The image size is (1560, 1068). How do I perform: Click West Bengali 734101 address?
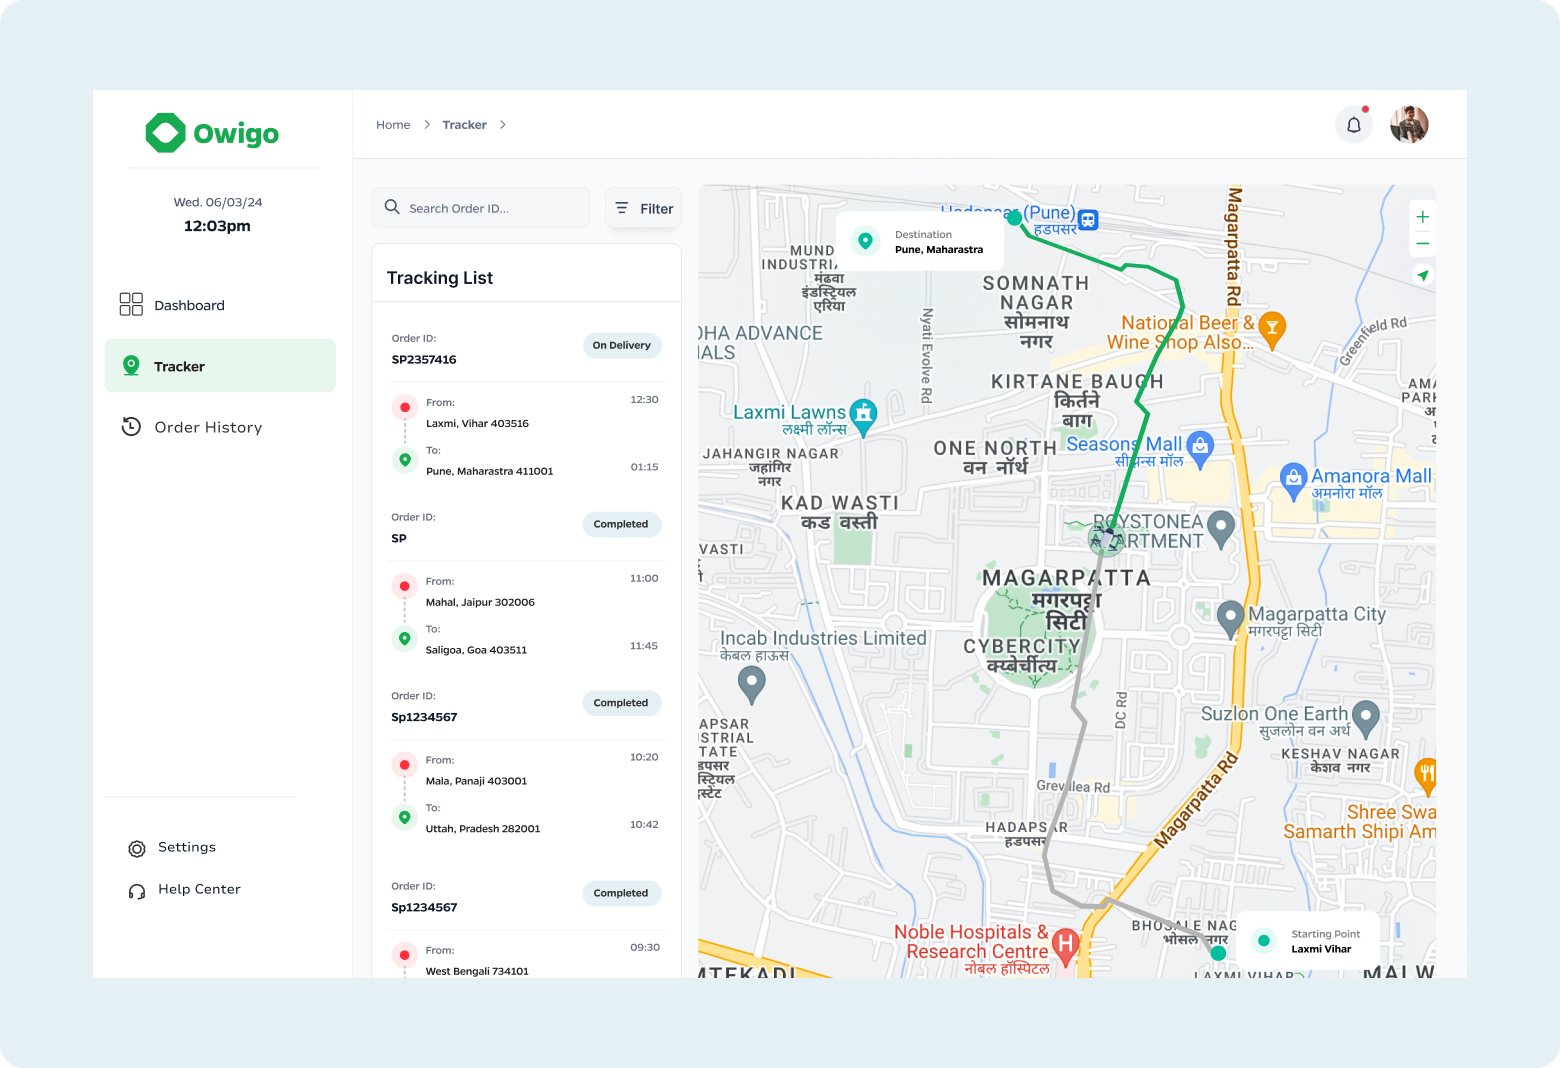(x=477, y=971)
